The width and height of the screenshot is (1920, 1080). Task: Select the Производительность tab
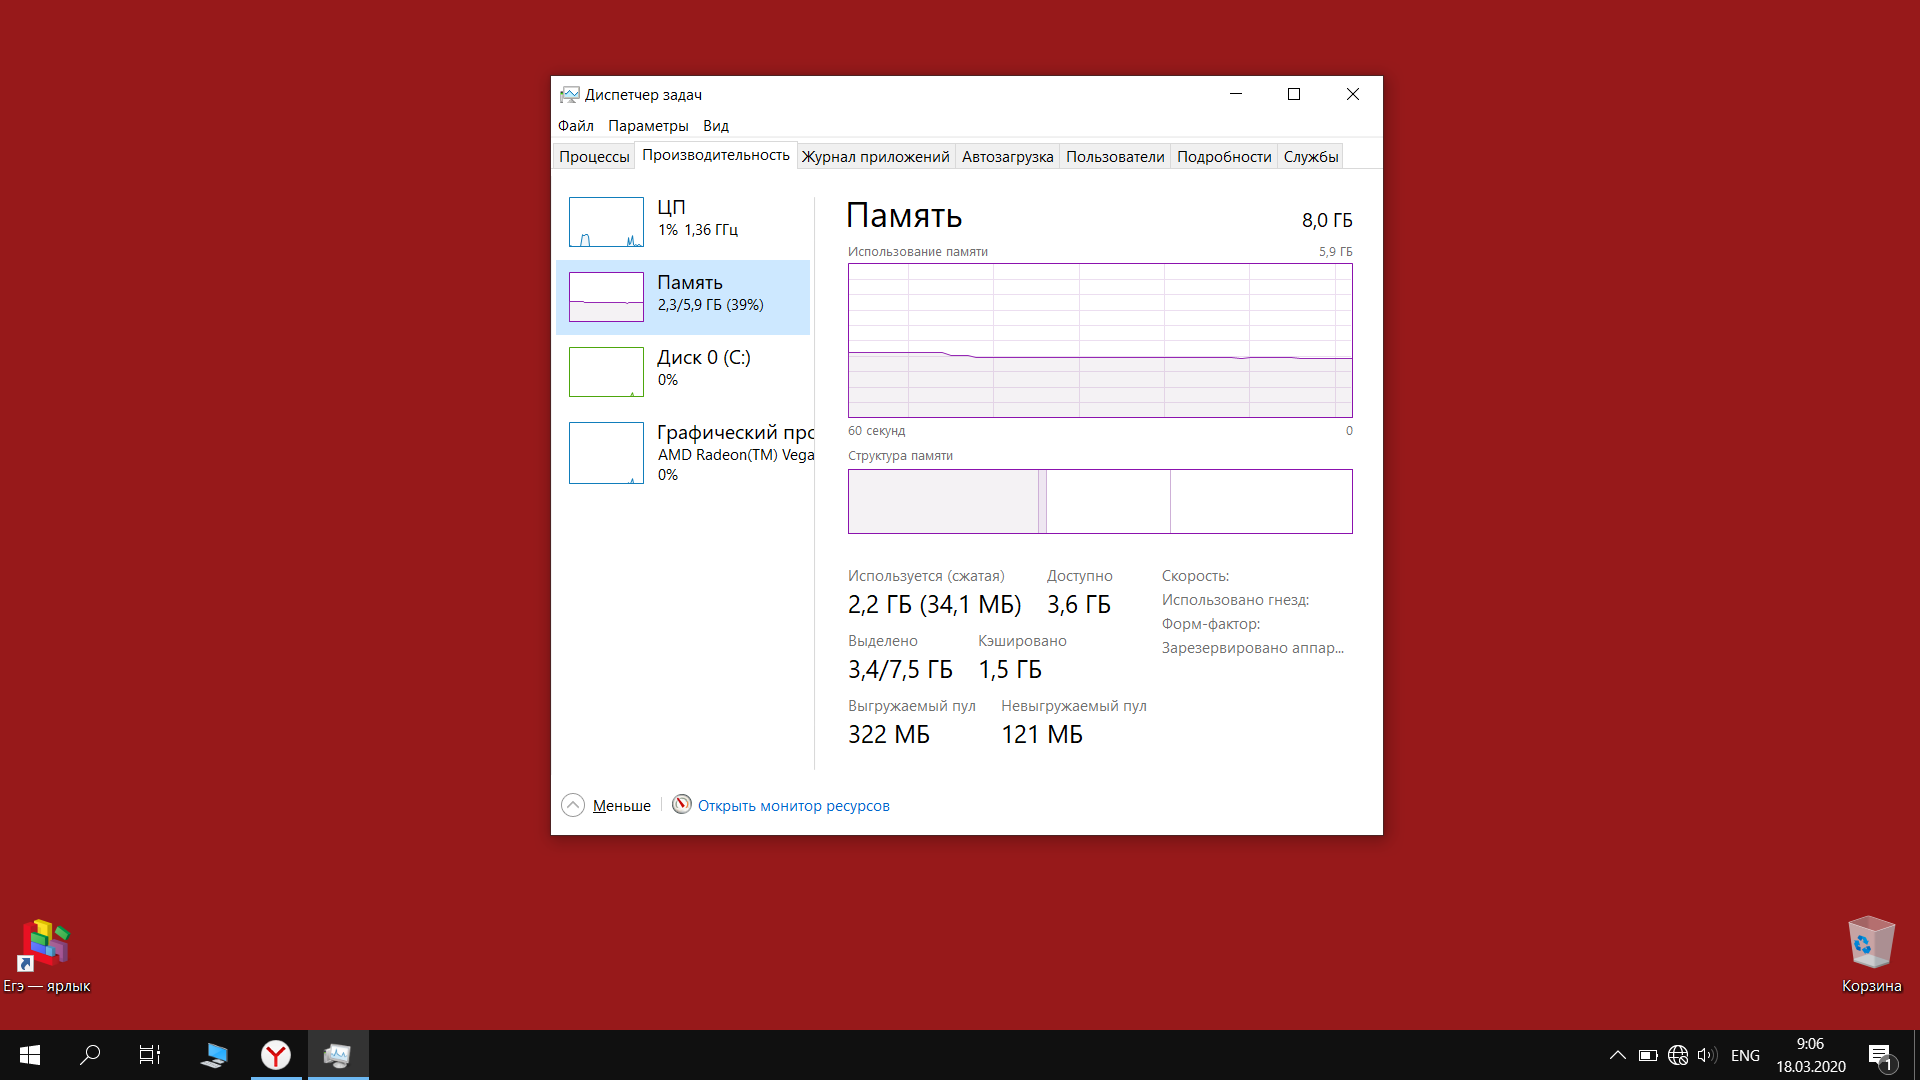click(x=716, y=155)
